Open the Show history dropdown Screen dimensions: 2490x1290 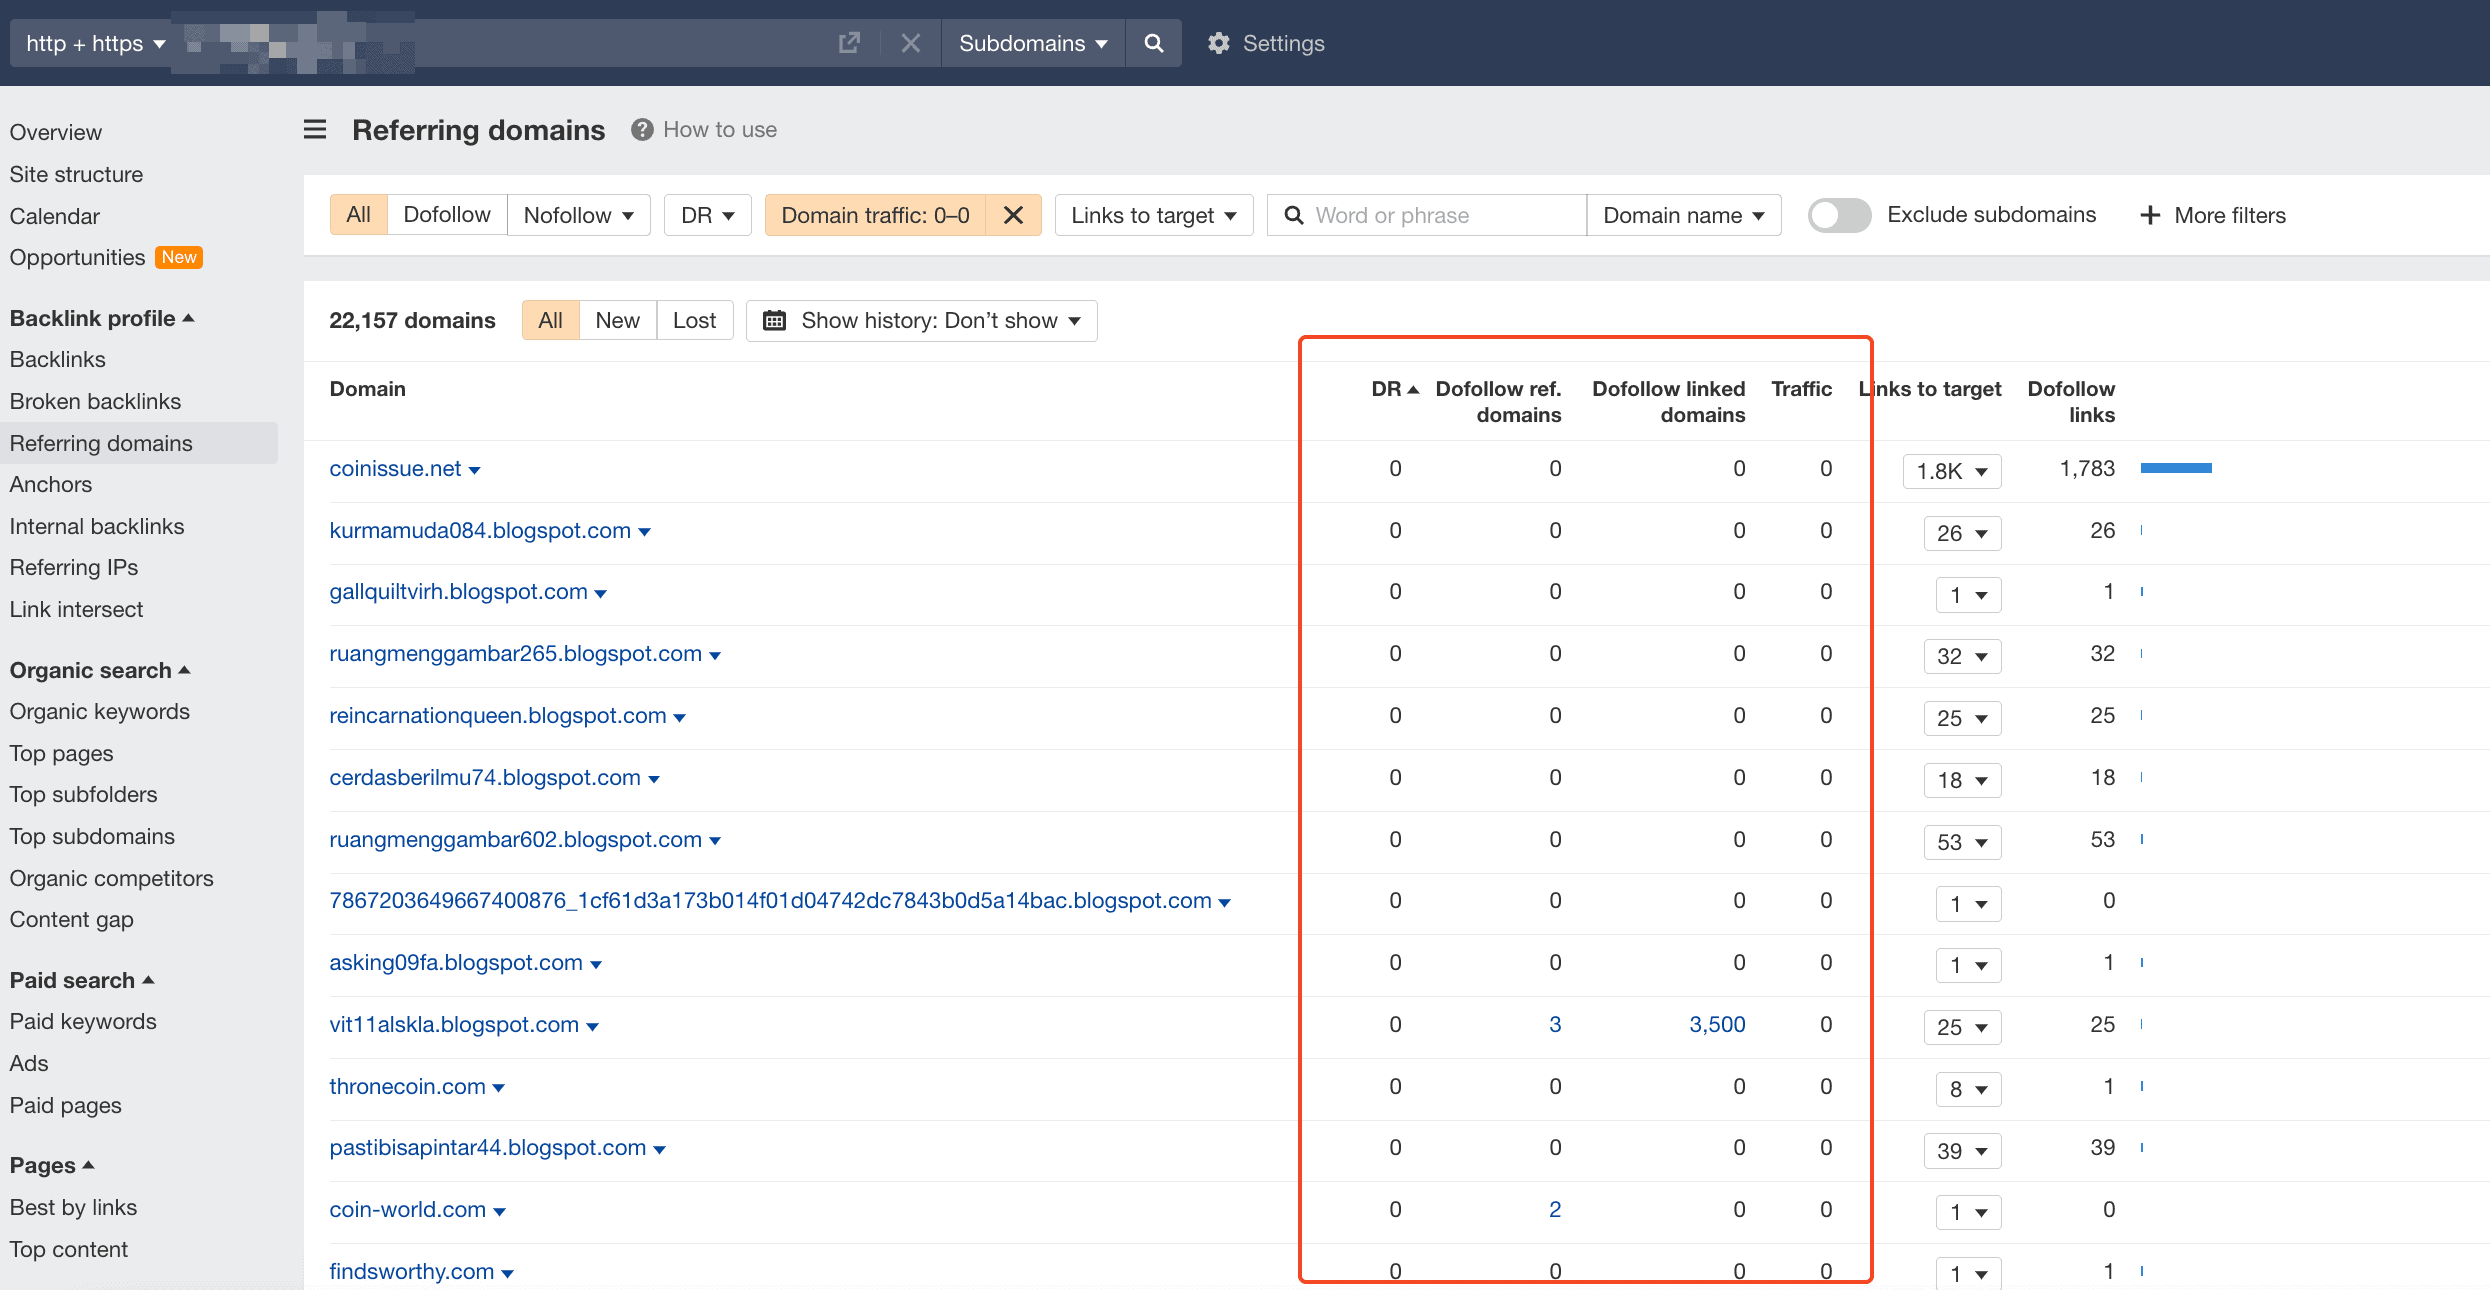click(x=921, y=320)
